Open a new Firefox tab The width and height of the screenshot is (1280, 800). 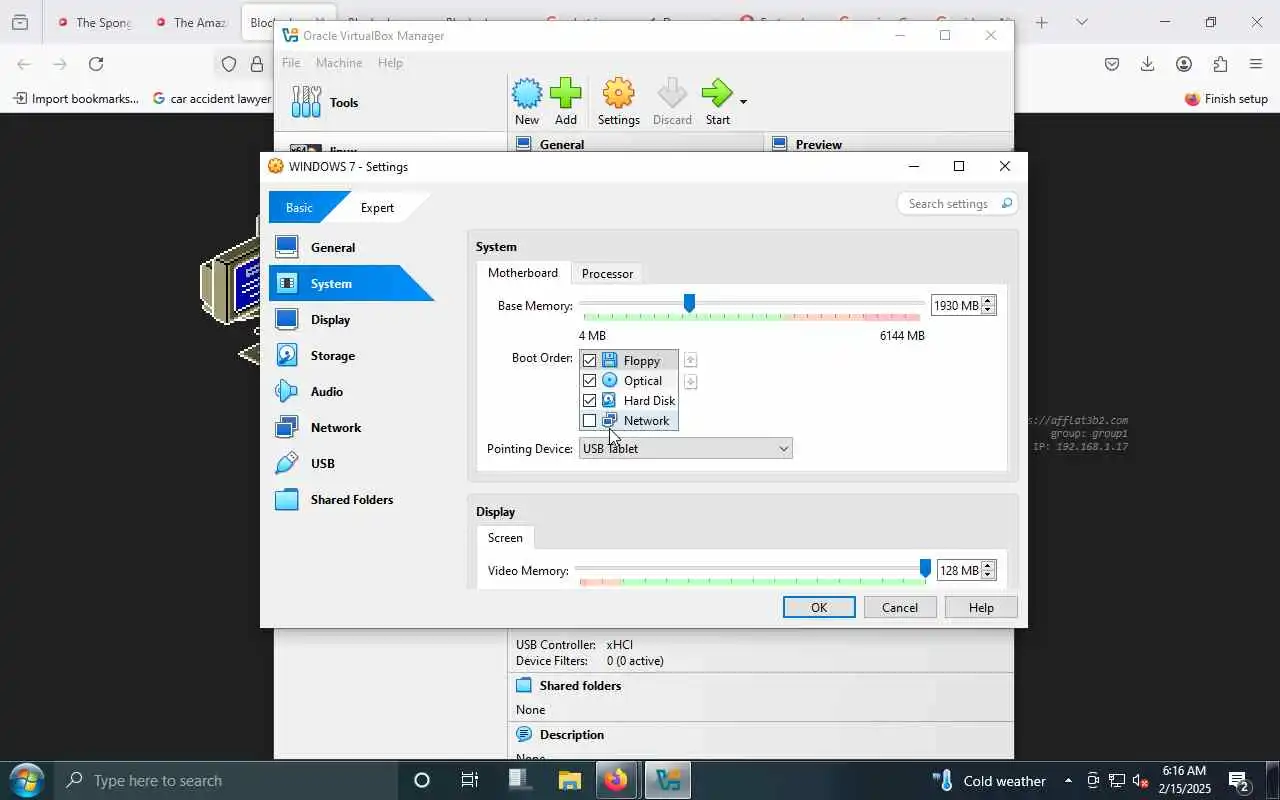coord(1041,22)
